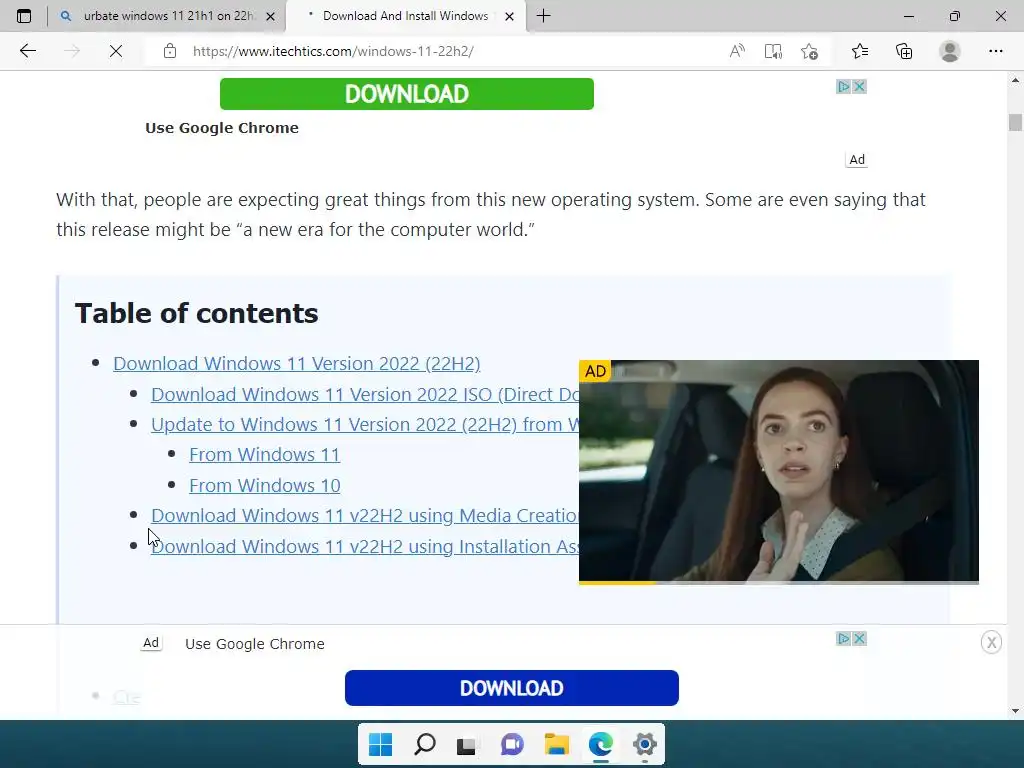Open Microsoft Edge taskbar icon

(x=601, y=744)
